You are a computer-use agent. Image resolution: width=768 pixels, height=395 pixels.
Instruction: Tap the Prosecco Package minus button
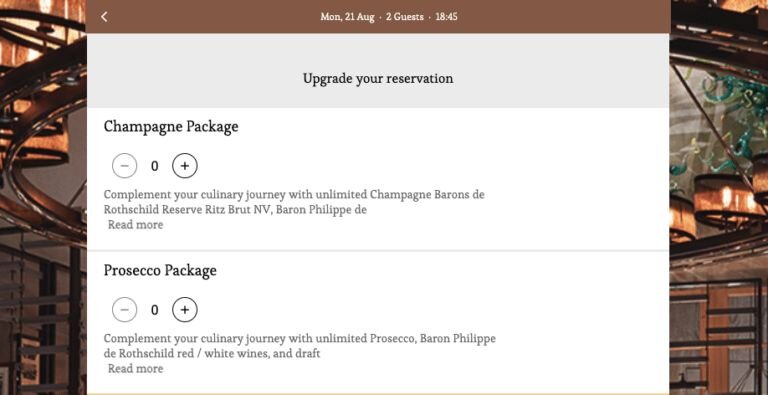coord(124,310)
